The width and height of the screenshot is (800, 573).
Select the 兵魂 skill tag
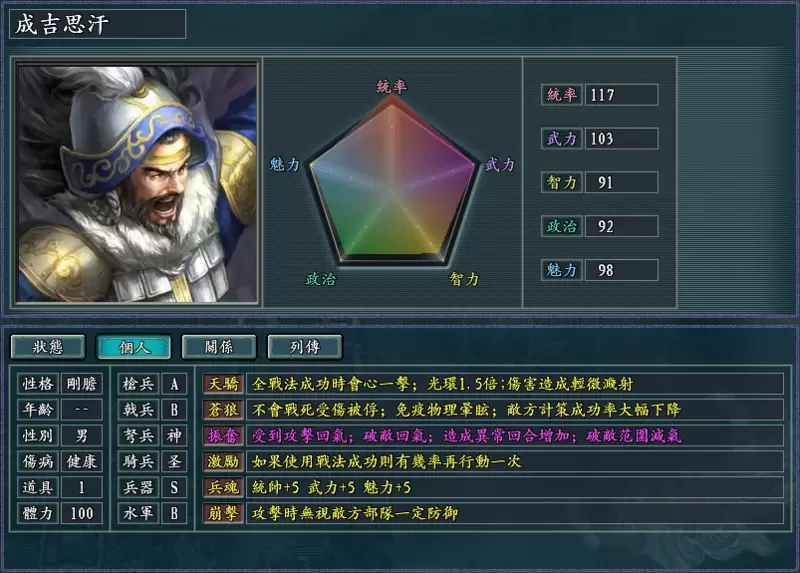223,487
